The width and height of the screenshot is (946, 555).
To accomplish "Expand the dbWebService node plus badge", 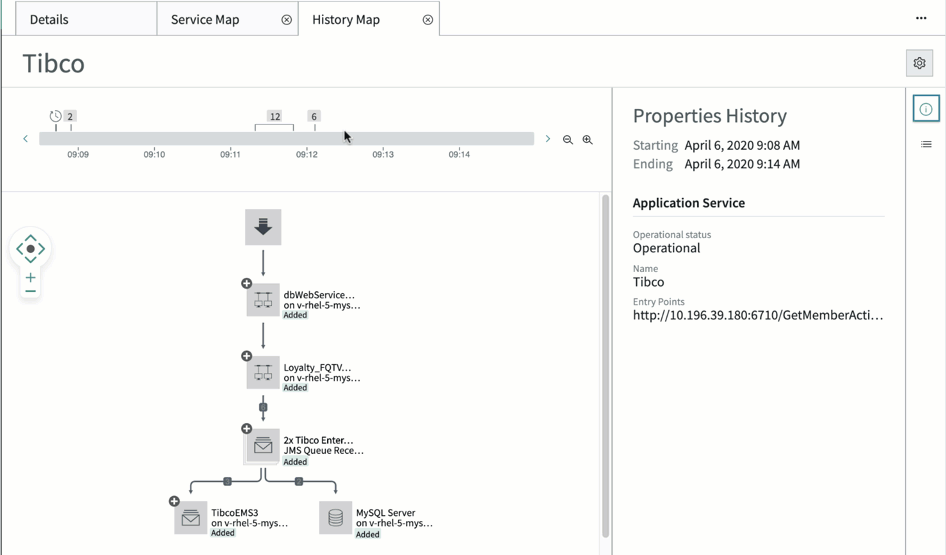I will [x=246, y=283].
